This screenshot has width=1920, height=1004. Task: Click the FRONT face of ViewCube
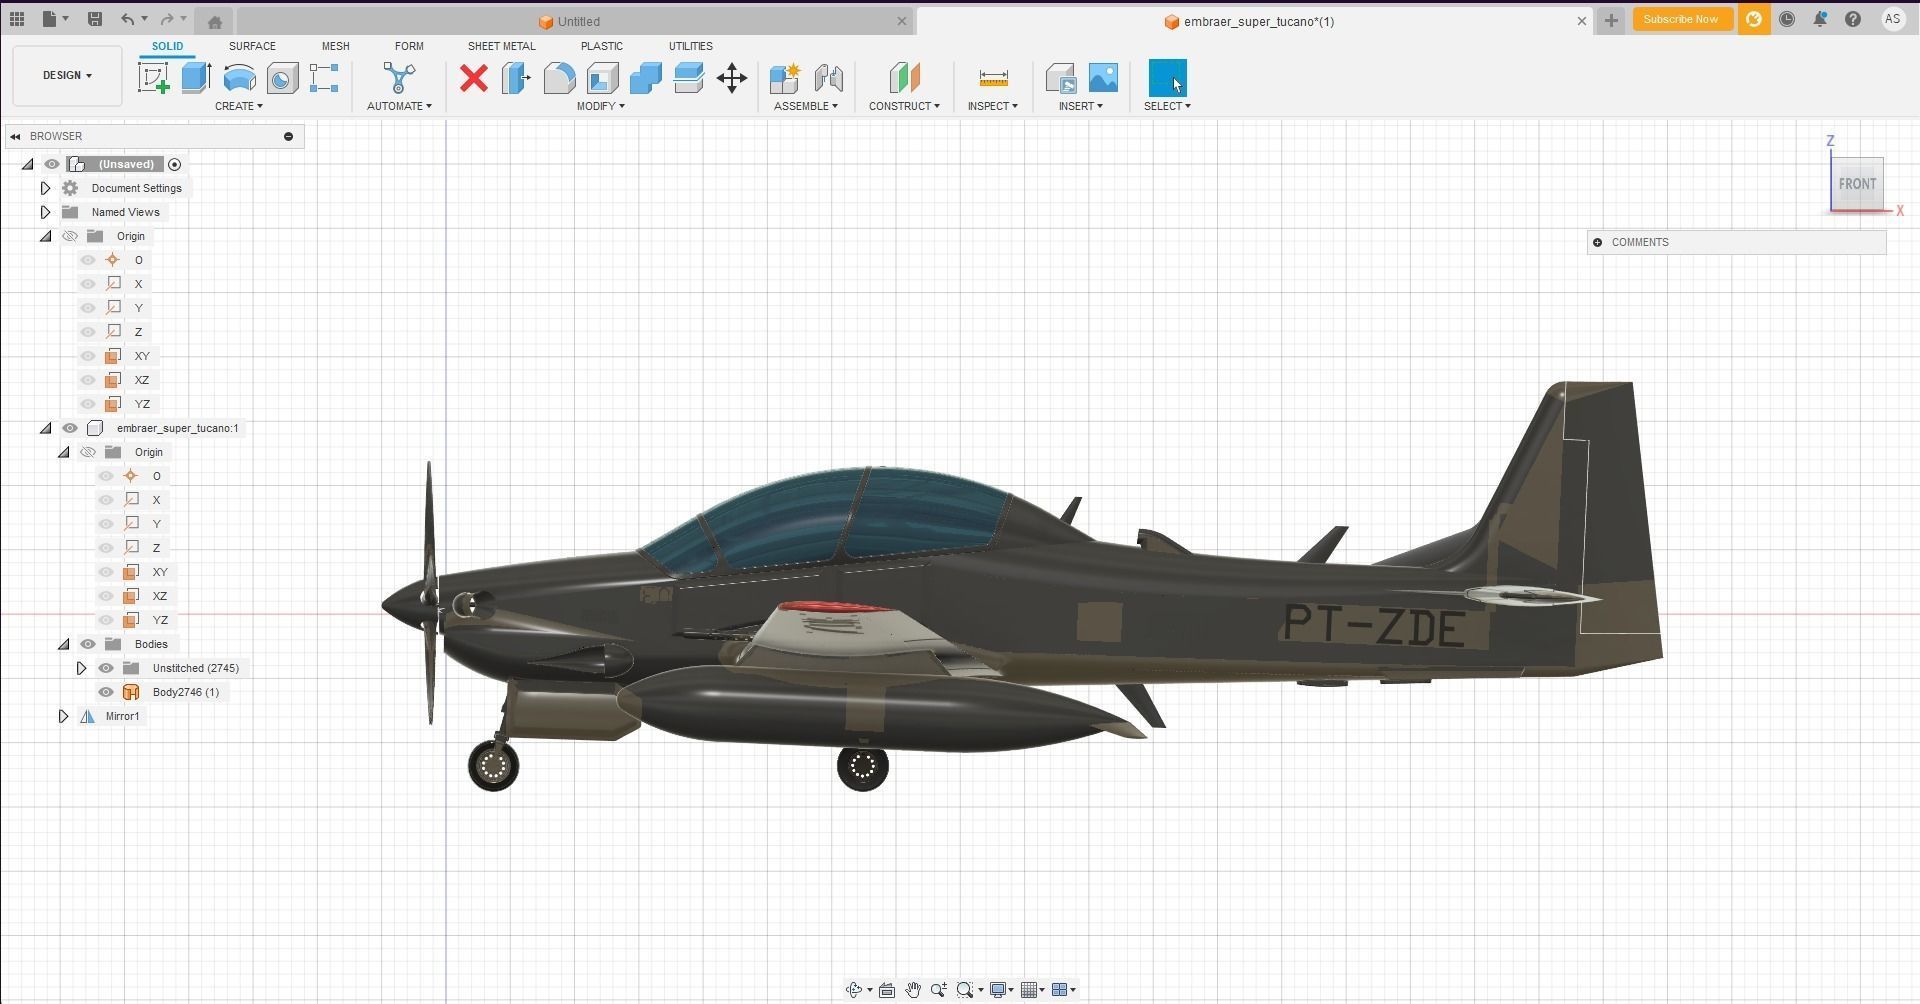(x=1857, y=184)
